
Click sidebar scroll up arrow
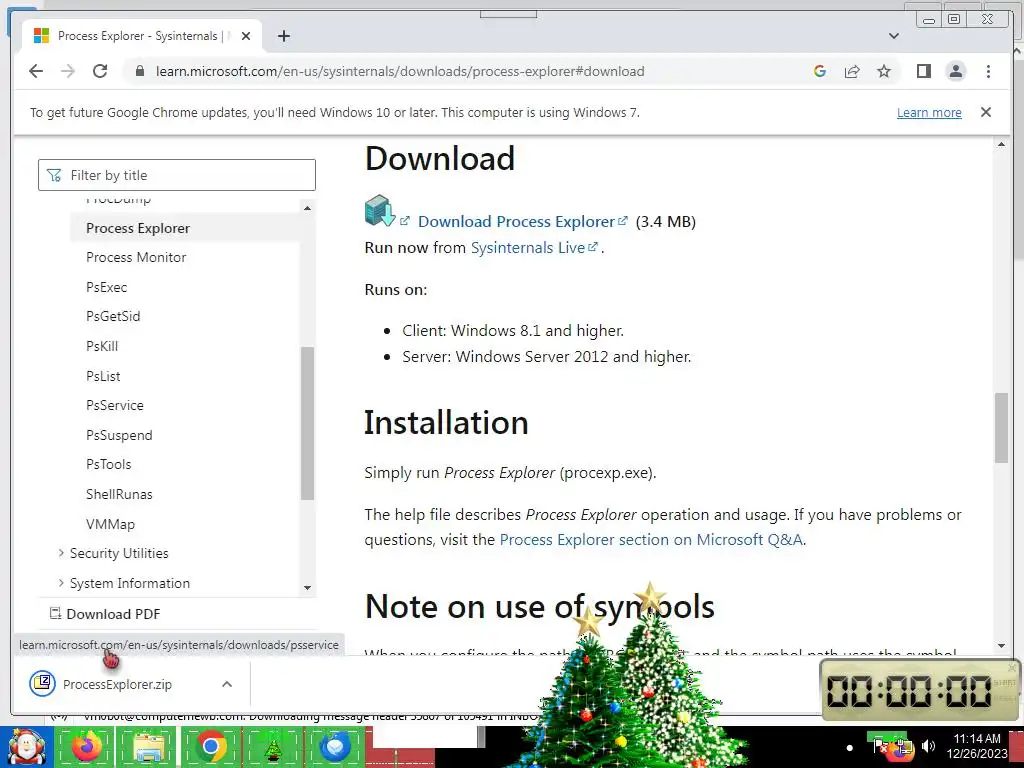tap(307, 208)
